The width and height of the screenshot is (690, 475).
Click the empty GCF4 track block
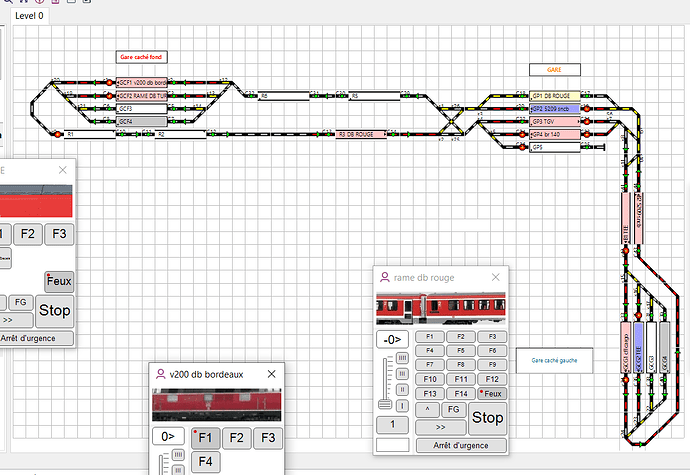[142, 121]
